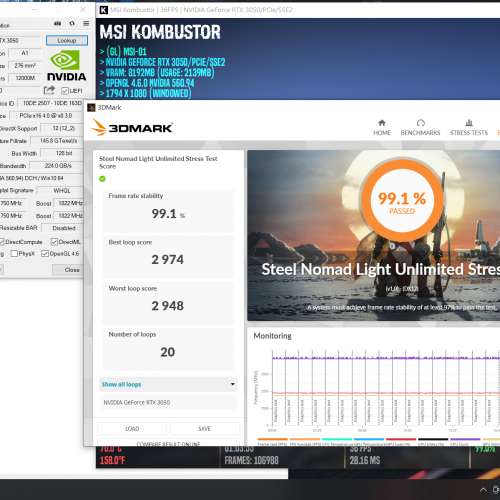The width and height of the screenshot is (500, 500).
Task: Click the SAVE button in 3DMark
Action: [204, 429]
